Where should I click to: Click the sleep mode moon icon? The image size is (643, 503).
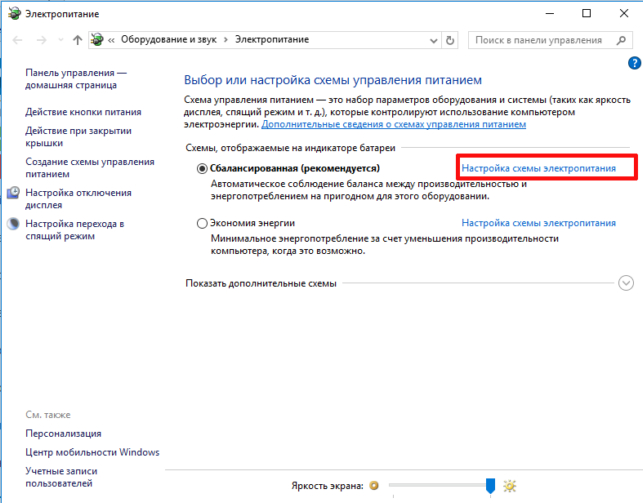click(x=13, y=223)
